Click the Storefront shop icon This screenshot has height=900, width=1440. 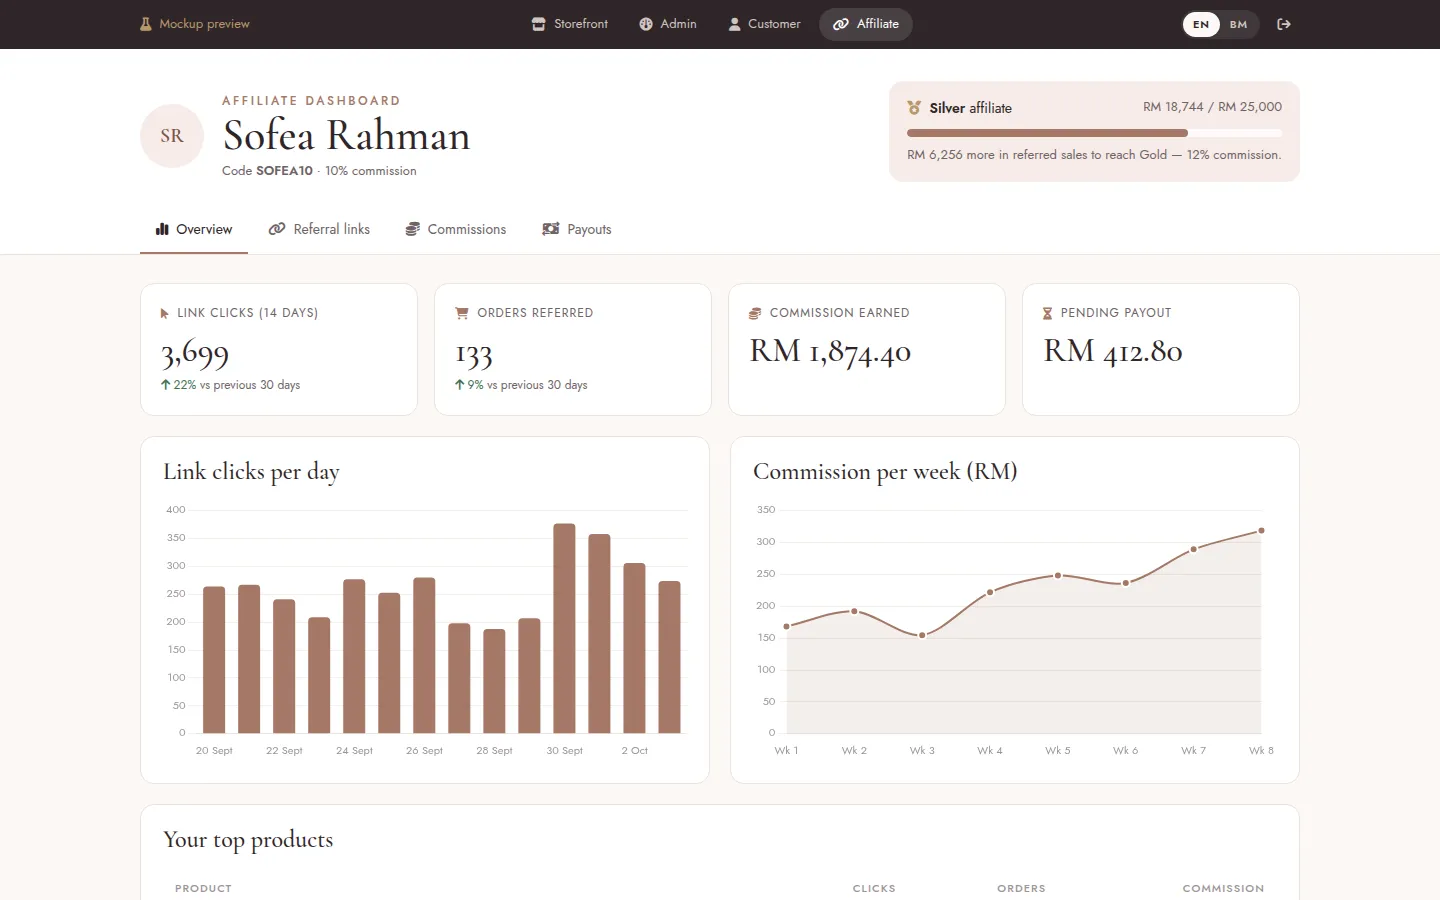539,24
